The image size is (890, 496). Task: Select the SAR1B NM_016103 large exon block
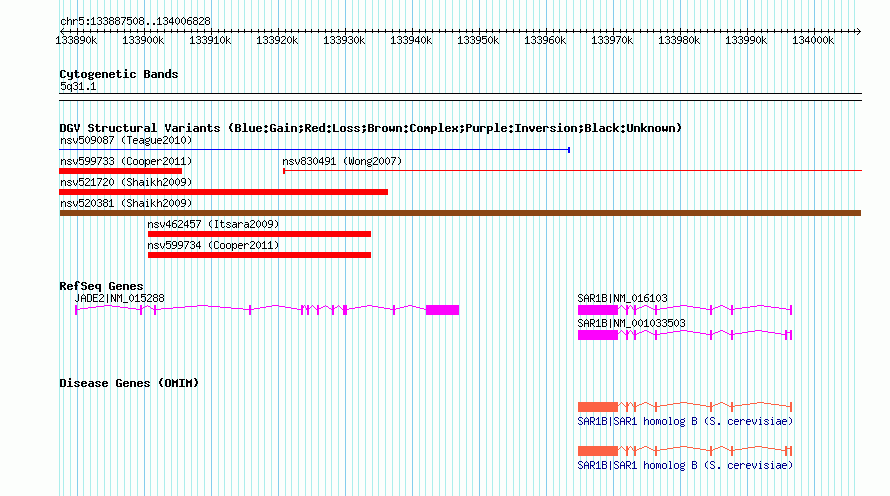(598, 310)
